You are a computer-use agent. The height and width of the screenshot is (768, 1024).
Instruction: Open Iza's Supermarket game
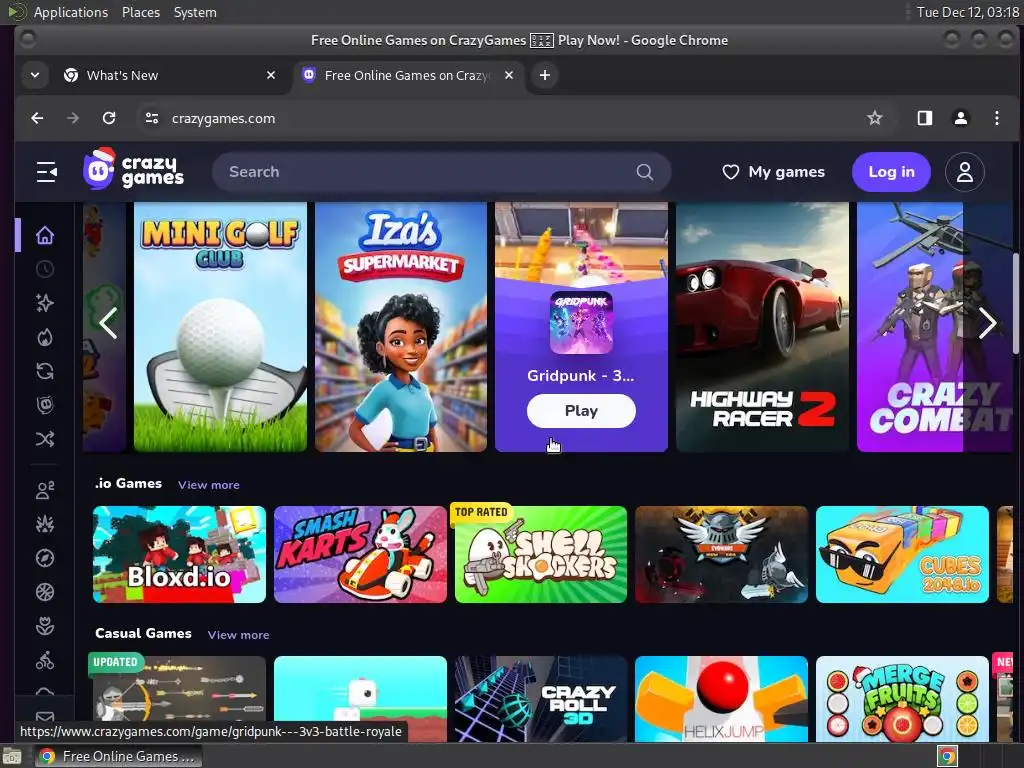click(401, 327)
